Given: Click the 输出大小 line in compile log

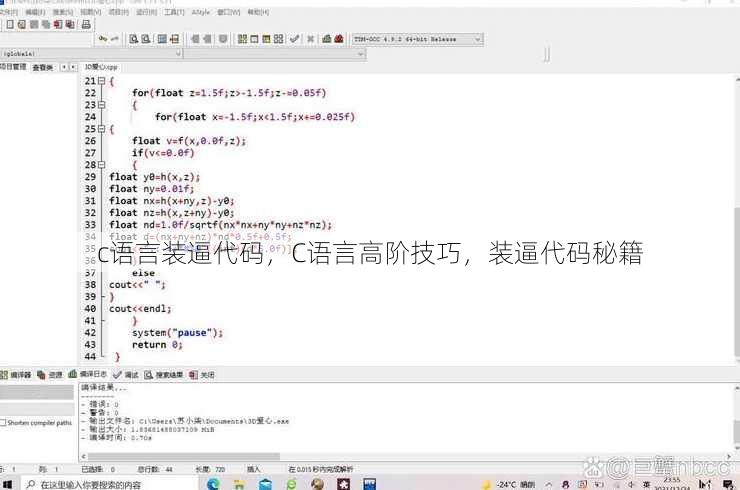Looking at the screenshot, I should coord(148,429).
